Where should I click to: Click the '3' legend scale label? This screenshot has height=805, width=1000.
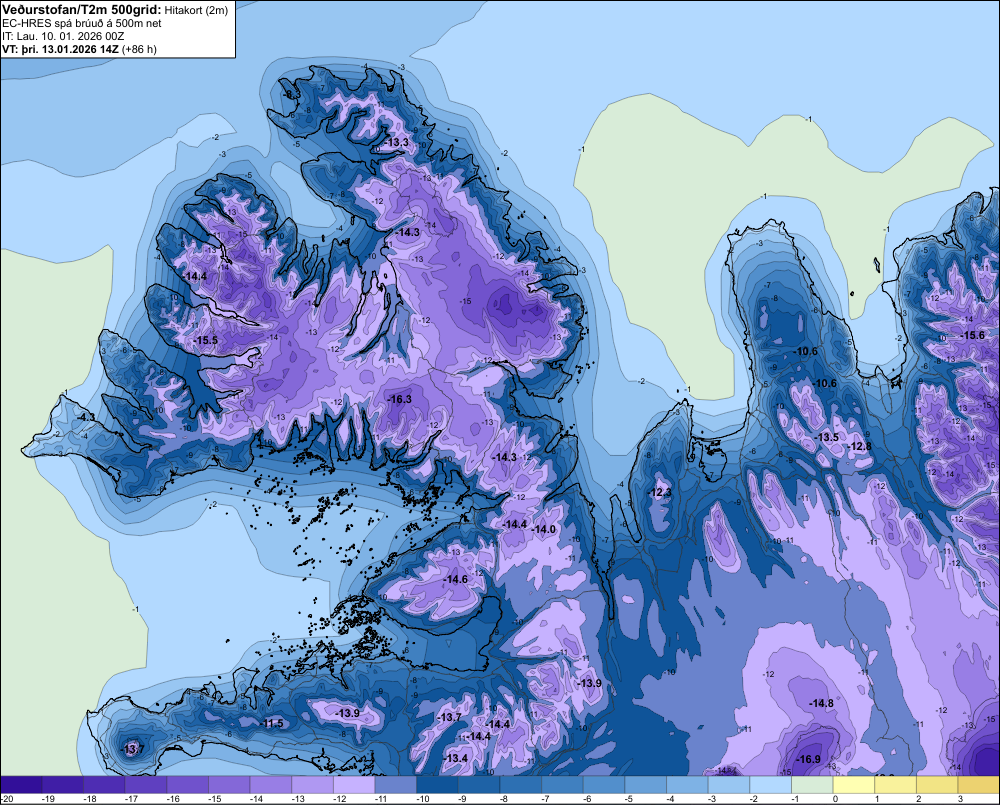click(x=960, y=799)
